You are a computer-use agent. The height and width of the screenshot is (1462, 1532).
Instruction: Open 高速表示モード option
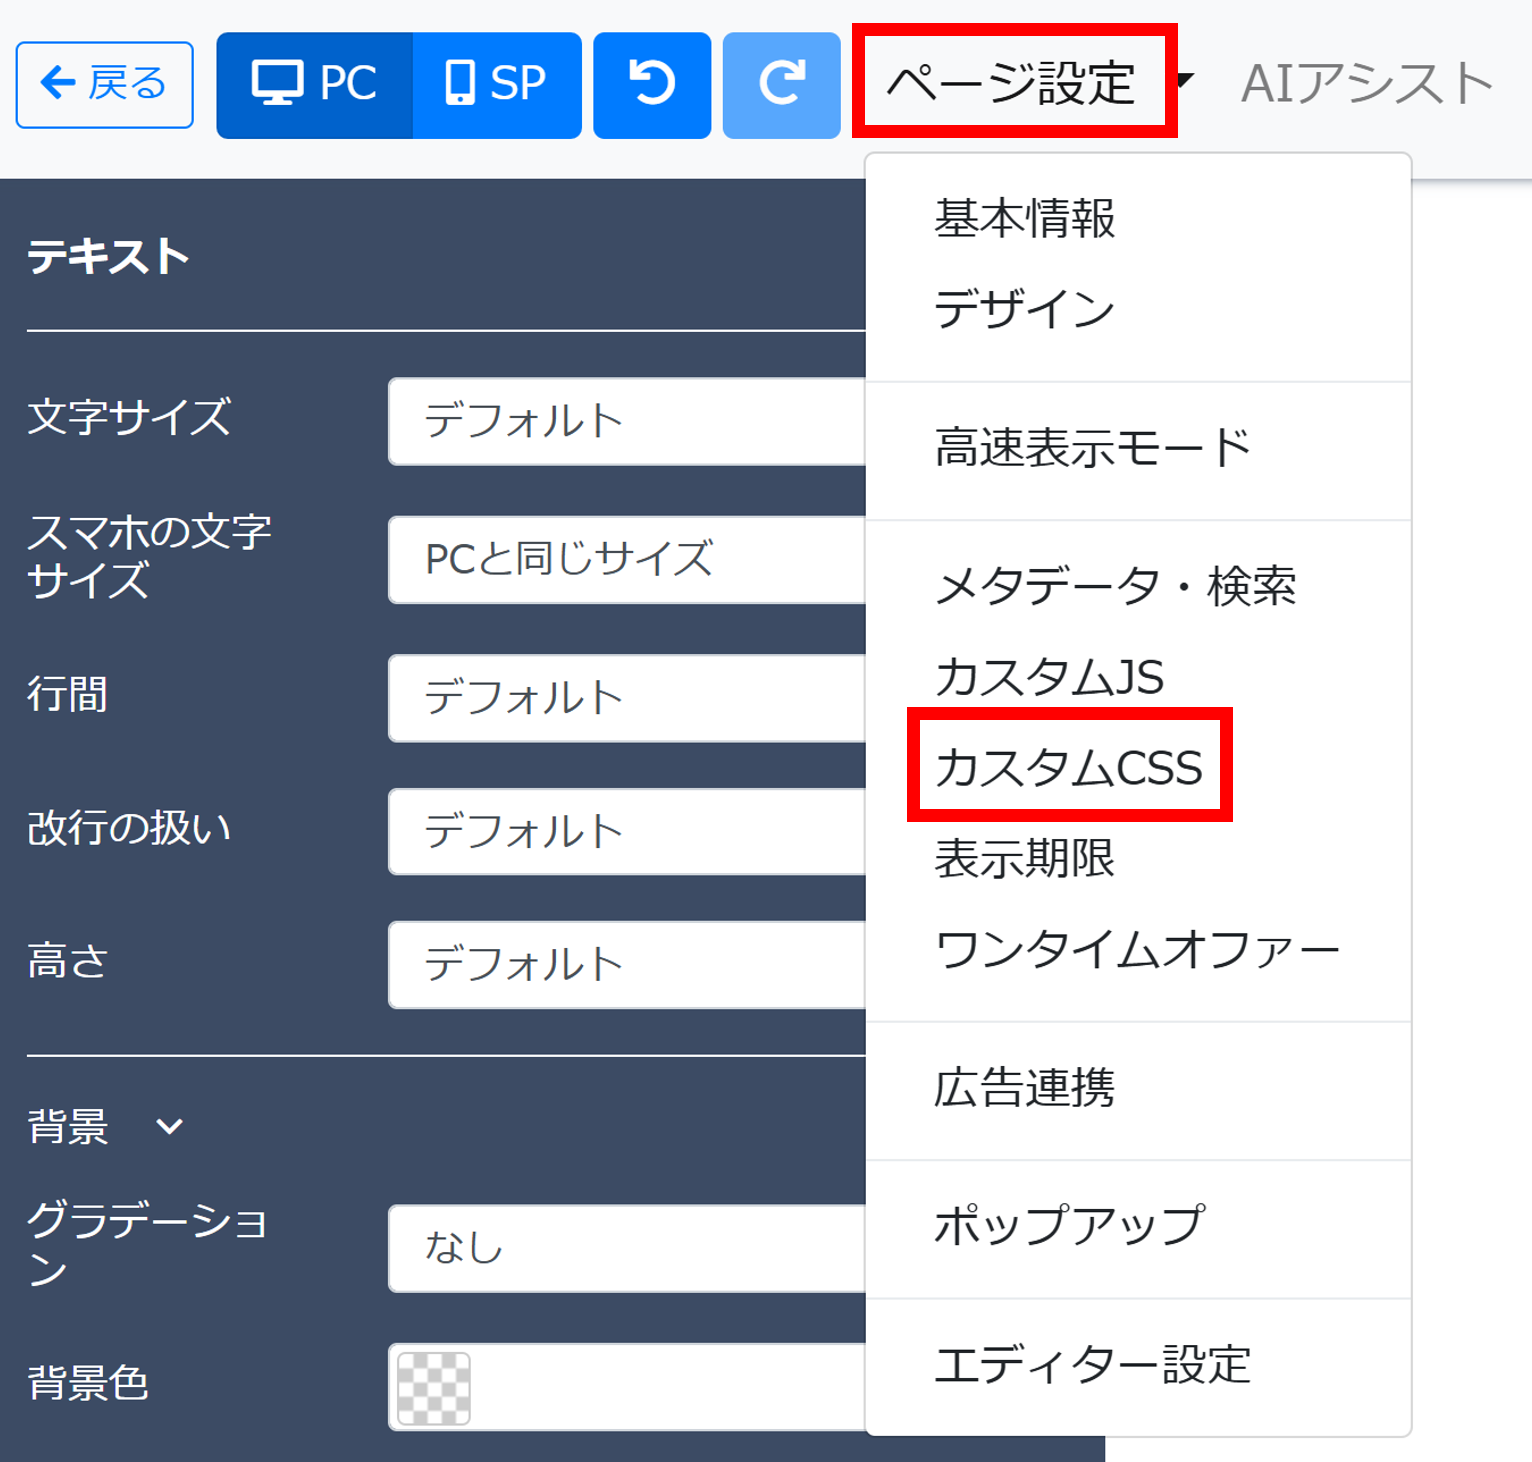click(x=1092, y=447)
